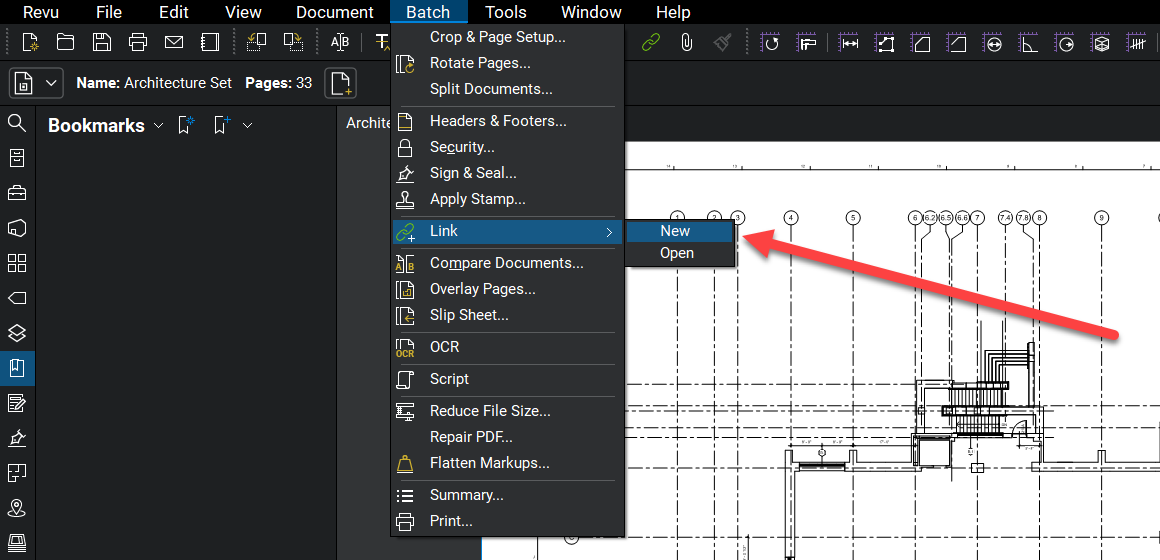Choose Summary in Batch menu

click(x=508, y=495)
